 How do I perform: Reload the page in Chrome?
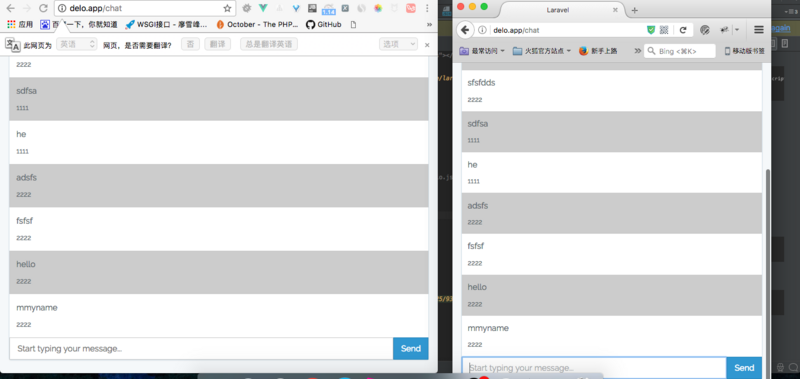click(x=44, y=8)
